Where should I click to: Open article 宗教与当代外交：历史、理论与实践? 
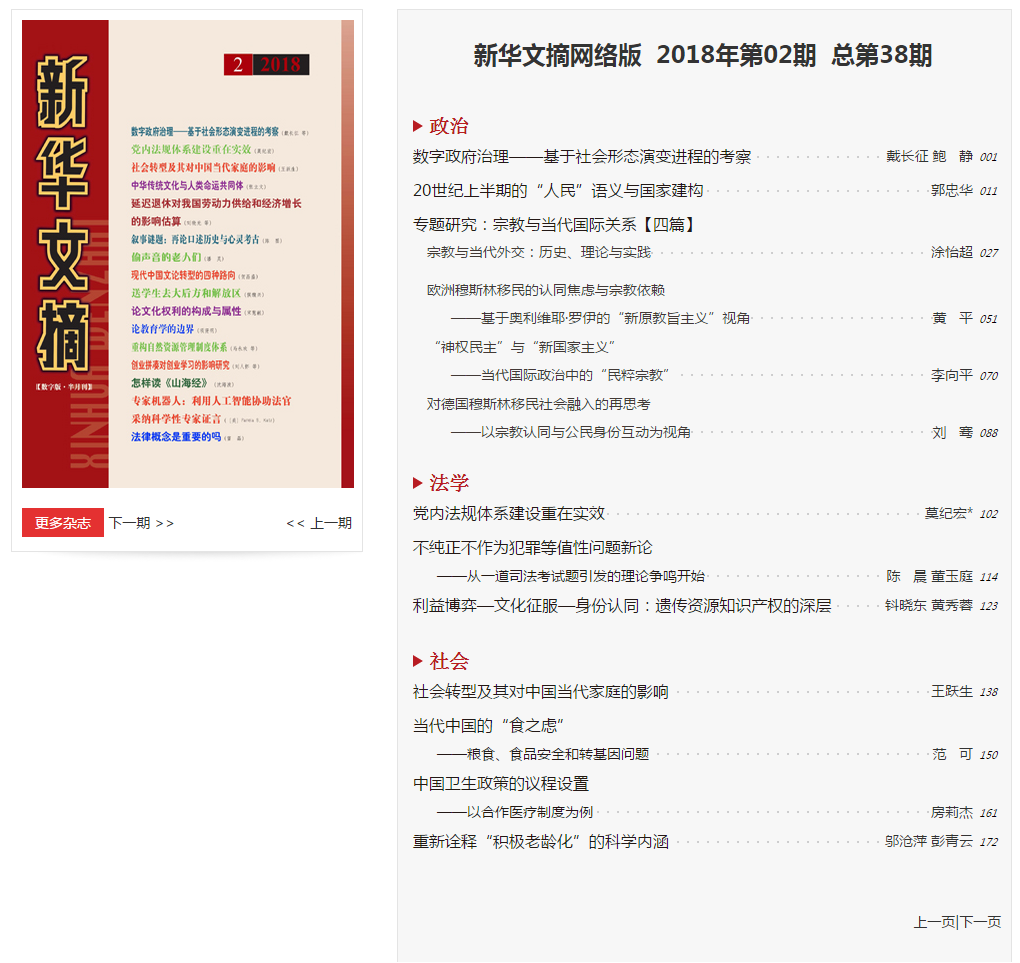point(539,252)
